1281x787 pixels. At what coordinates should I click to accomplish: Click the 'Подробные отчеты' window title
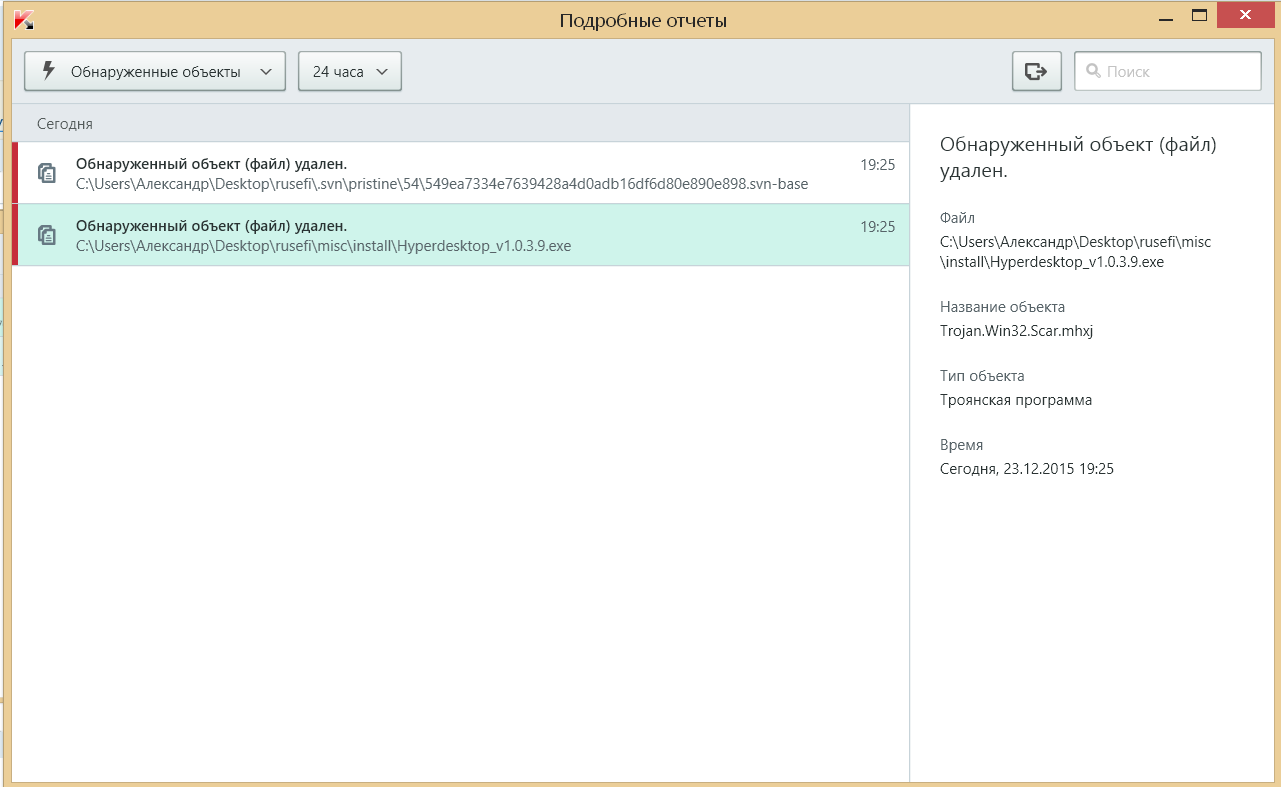(643, 20)
